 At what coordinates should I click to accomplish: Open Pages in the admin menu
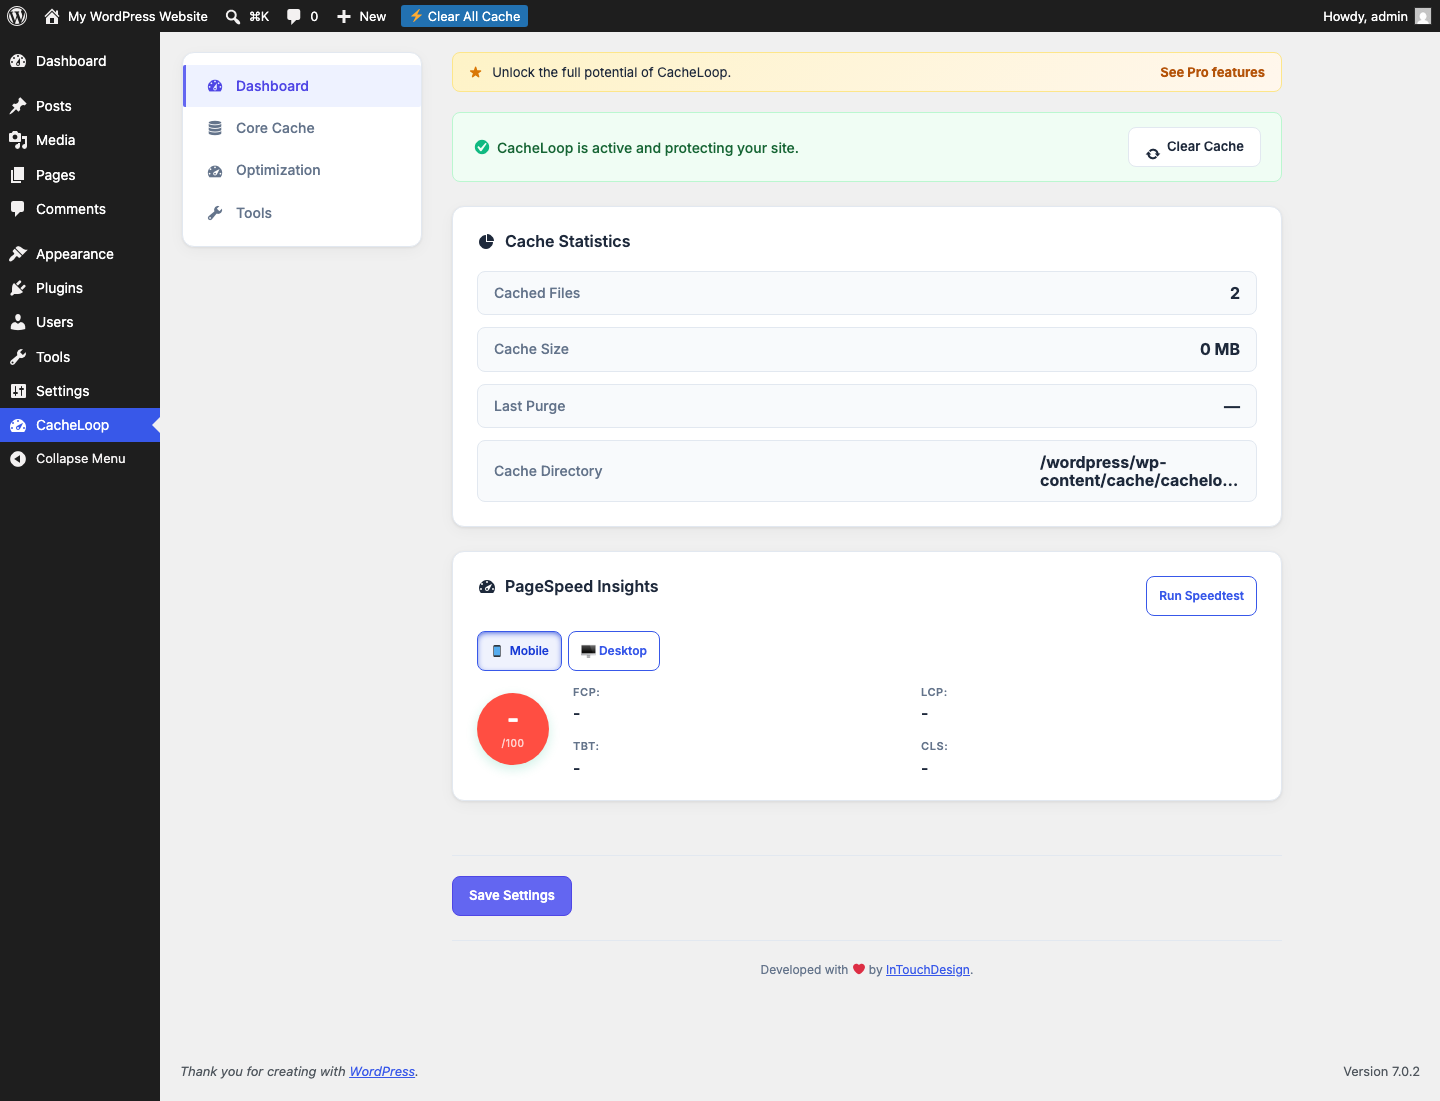pyautogui.click(x=80, y=175)
